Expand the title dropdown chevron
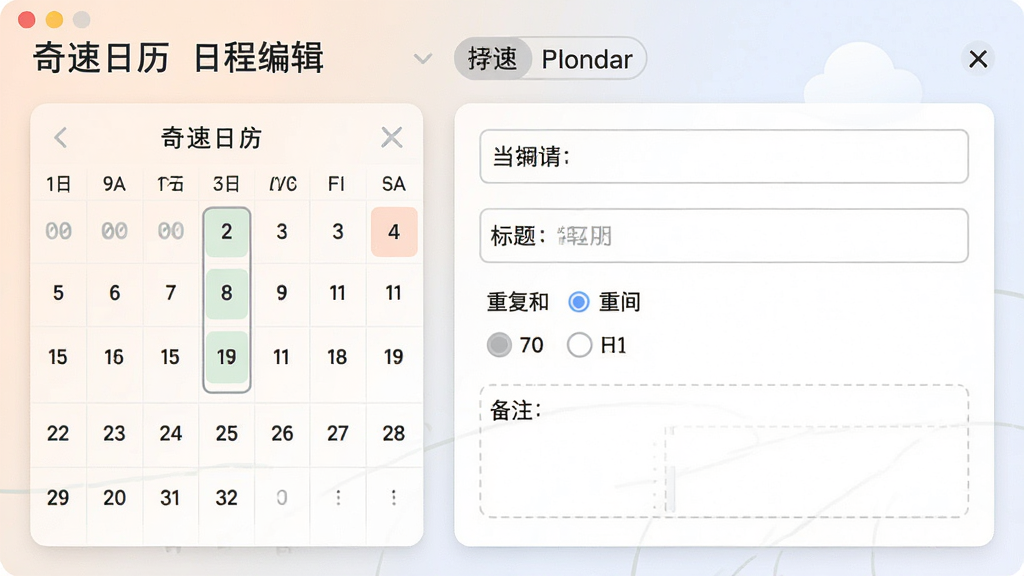Image resolution: width=1024 pixels, height=576 pixels. pyautogui.click(x=423, y=59)
